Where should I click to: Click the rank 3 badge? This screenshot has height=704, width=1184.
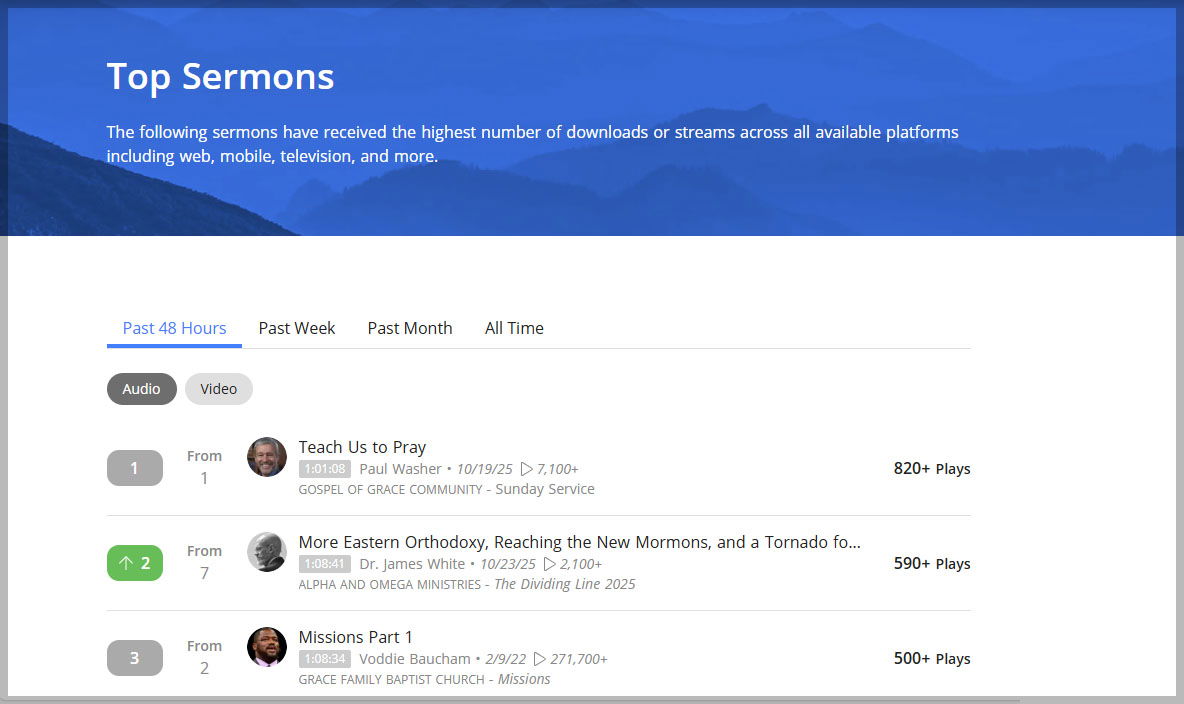point(135,658)
